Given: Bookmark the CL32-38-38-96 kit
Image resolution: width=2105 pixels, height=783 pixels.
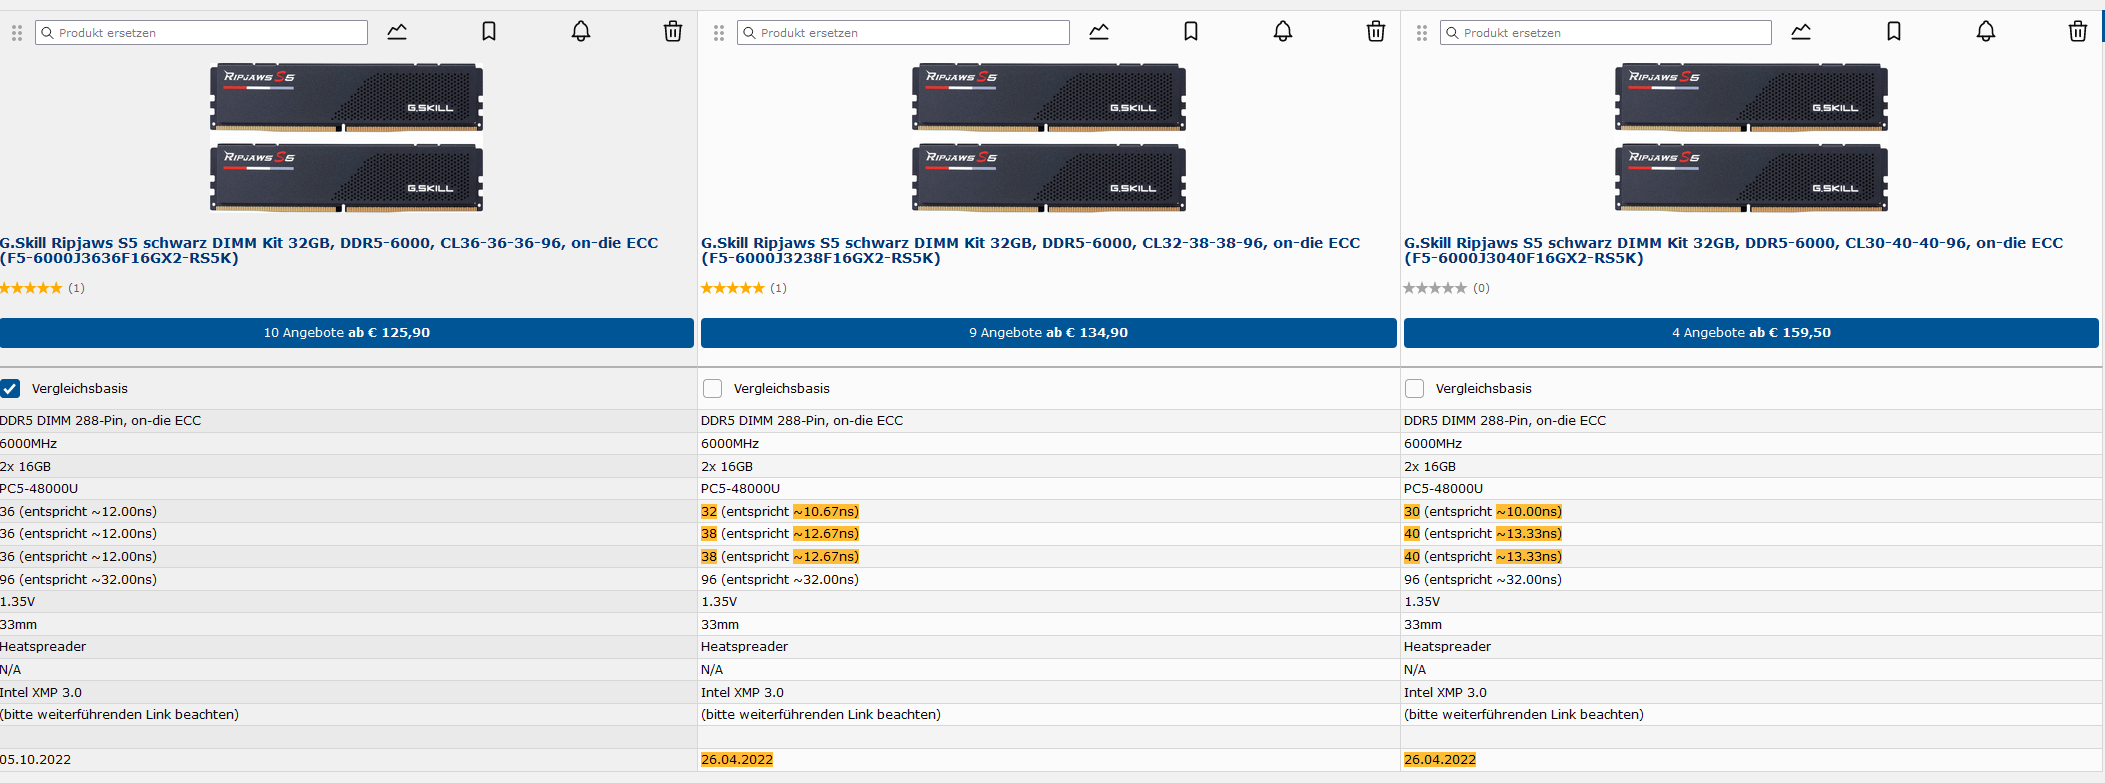Looking at the screenshot, I should (1191, 32).
